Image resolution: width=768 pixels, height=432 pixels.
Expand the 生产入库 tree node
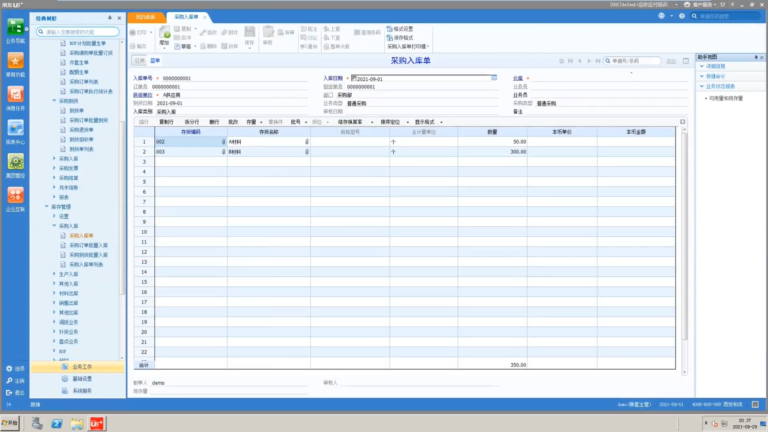tap(54, 274)
